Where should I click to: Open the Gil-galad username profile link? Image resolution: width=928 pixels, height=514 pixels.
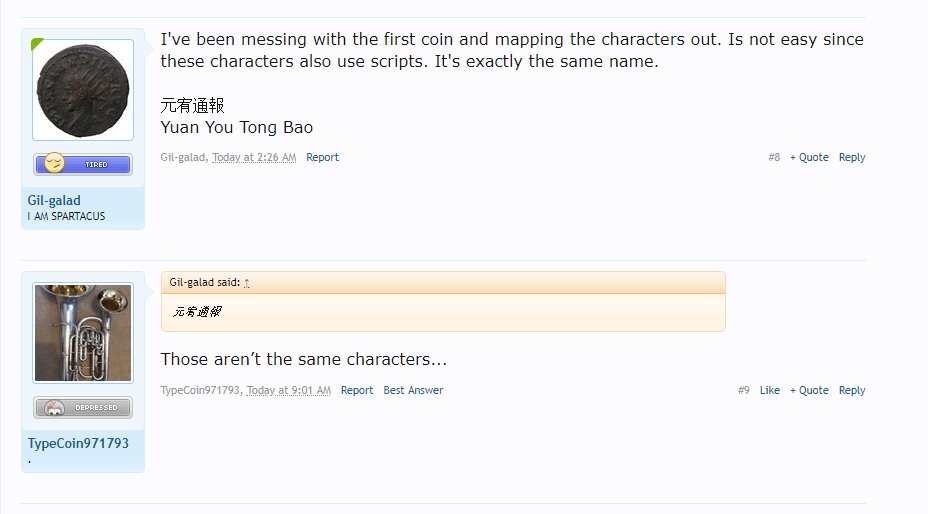tap(54, 200)
